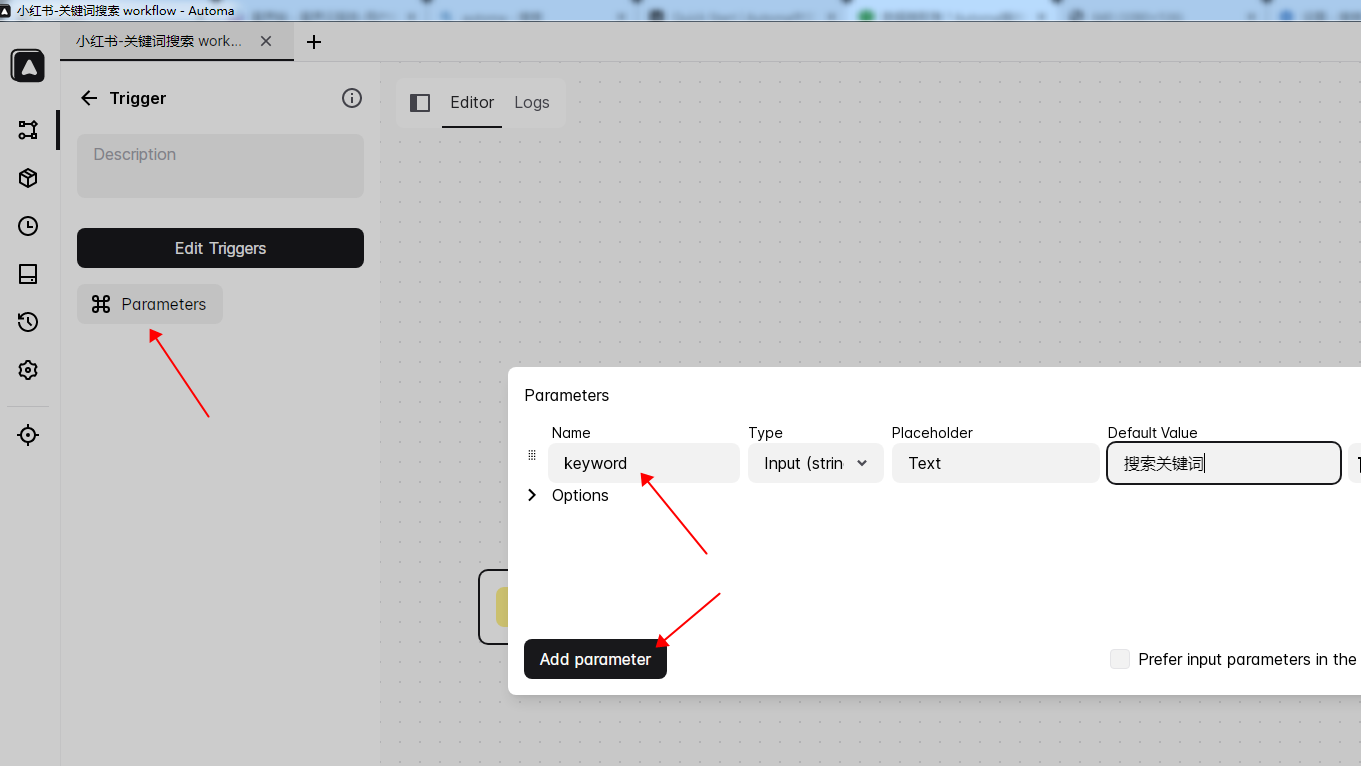Click the Automa logo icon
This screenshot has height=766, width=1361.
(x=28, y=66)
